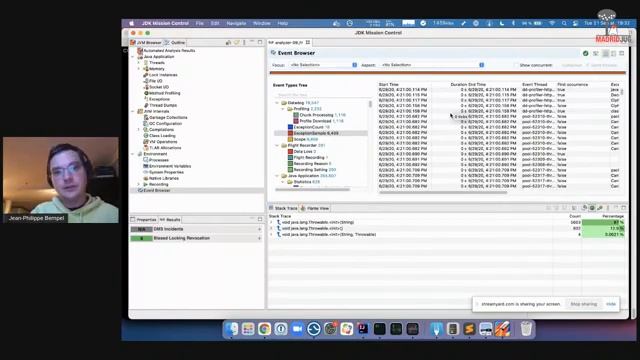Switch to the JVM Browser tab
The height and width of the screenshot is (360, 640).
click(146, 42)
